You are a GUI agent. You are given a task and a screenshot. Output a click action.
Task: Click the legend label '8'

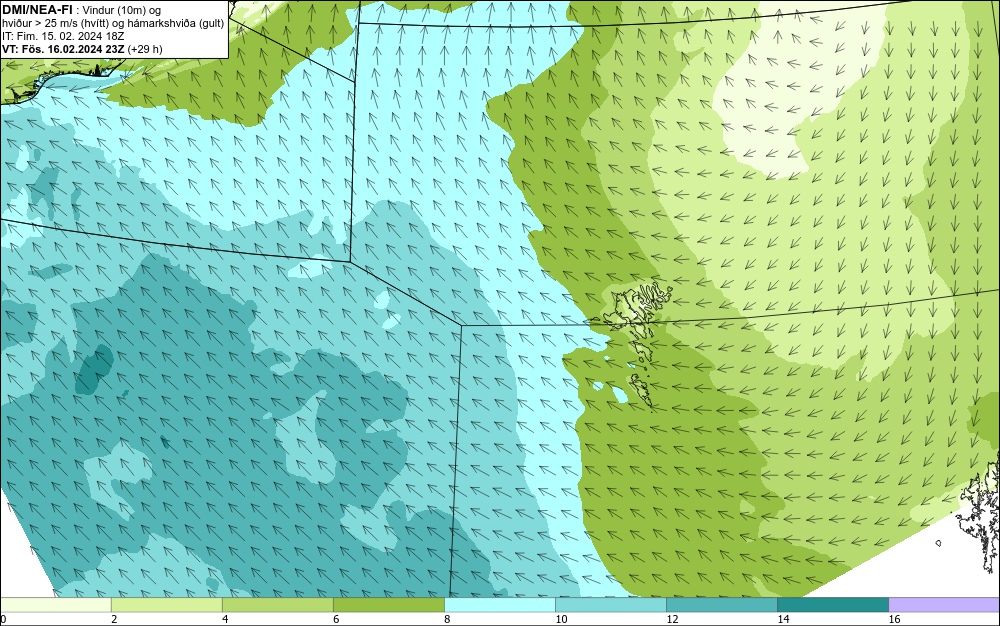point(447,619)
